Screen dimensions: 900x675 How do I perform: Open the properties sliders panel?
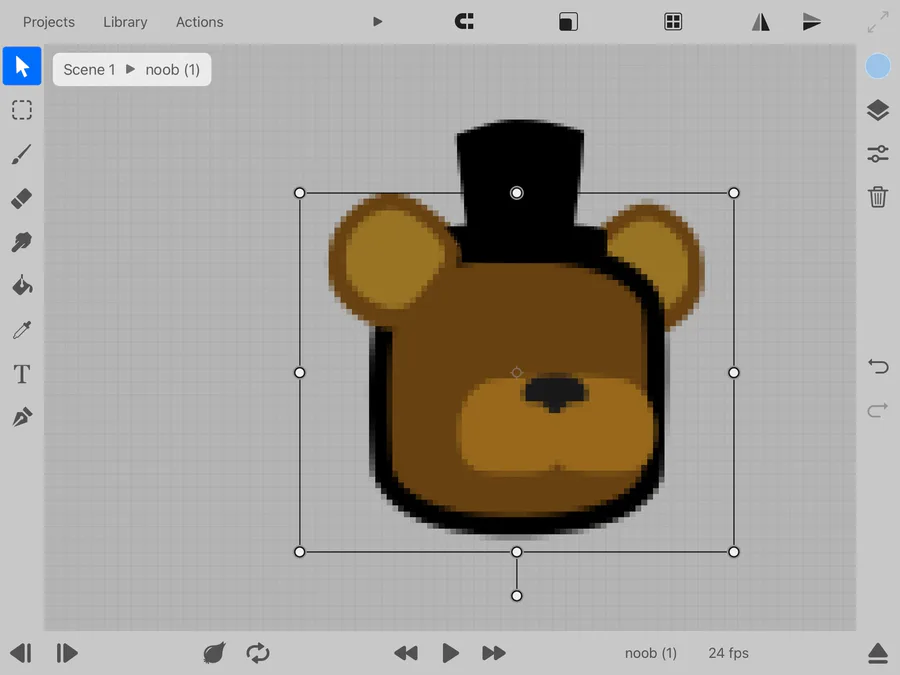(x=878, y=154)
